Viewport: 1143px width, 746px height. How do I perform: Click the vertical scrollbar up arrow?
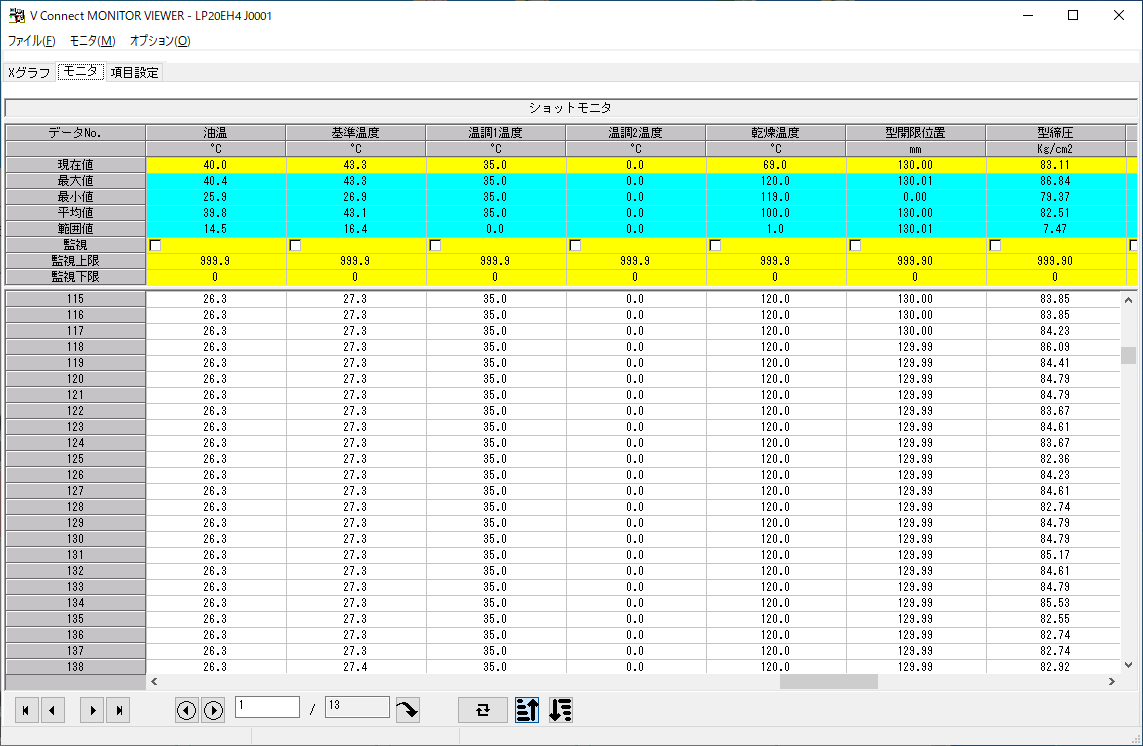pyautogui.click(x=1128, y=300)
